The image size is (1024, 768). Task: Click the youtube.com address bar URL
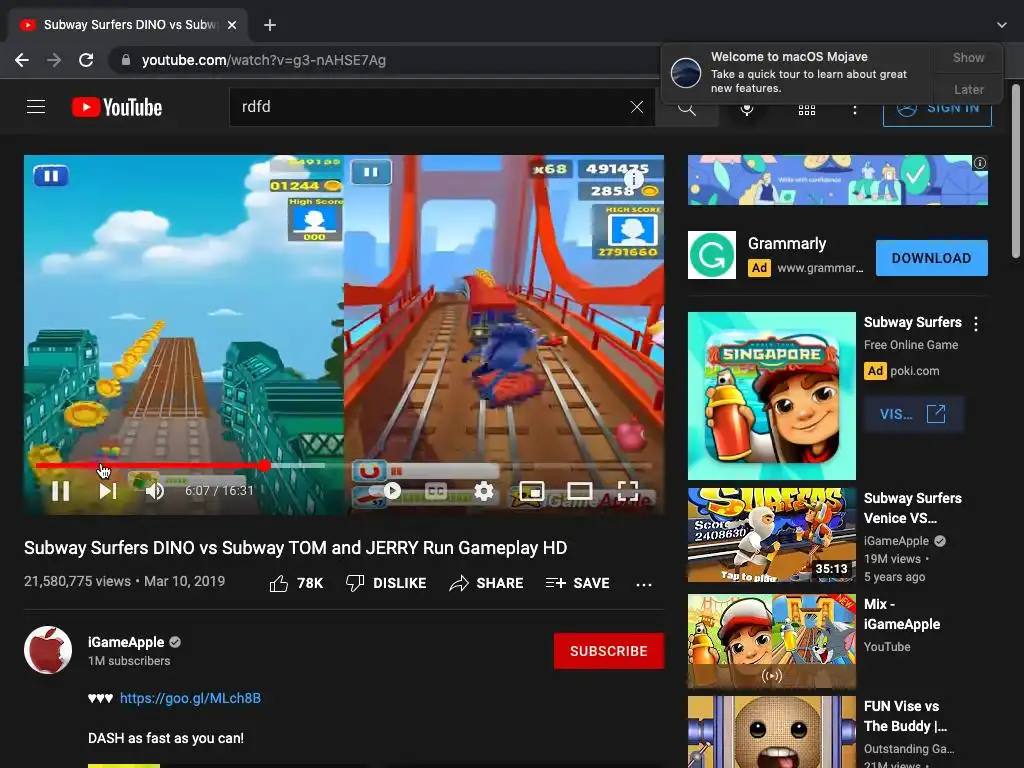[x=264, y=60]
